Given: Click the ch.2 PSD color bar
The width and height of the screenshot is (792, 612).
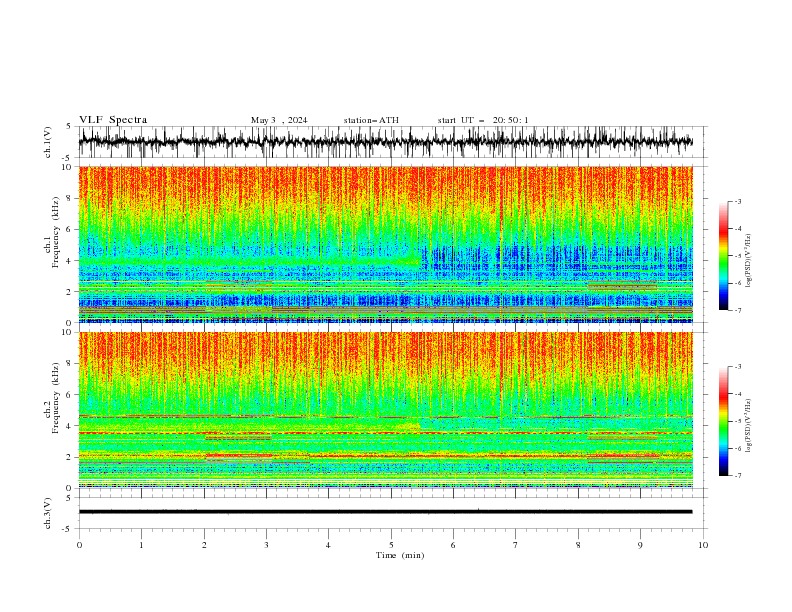Looking at the screenshot, I should click(x=723, y=421).
